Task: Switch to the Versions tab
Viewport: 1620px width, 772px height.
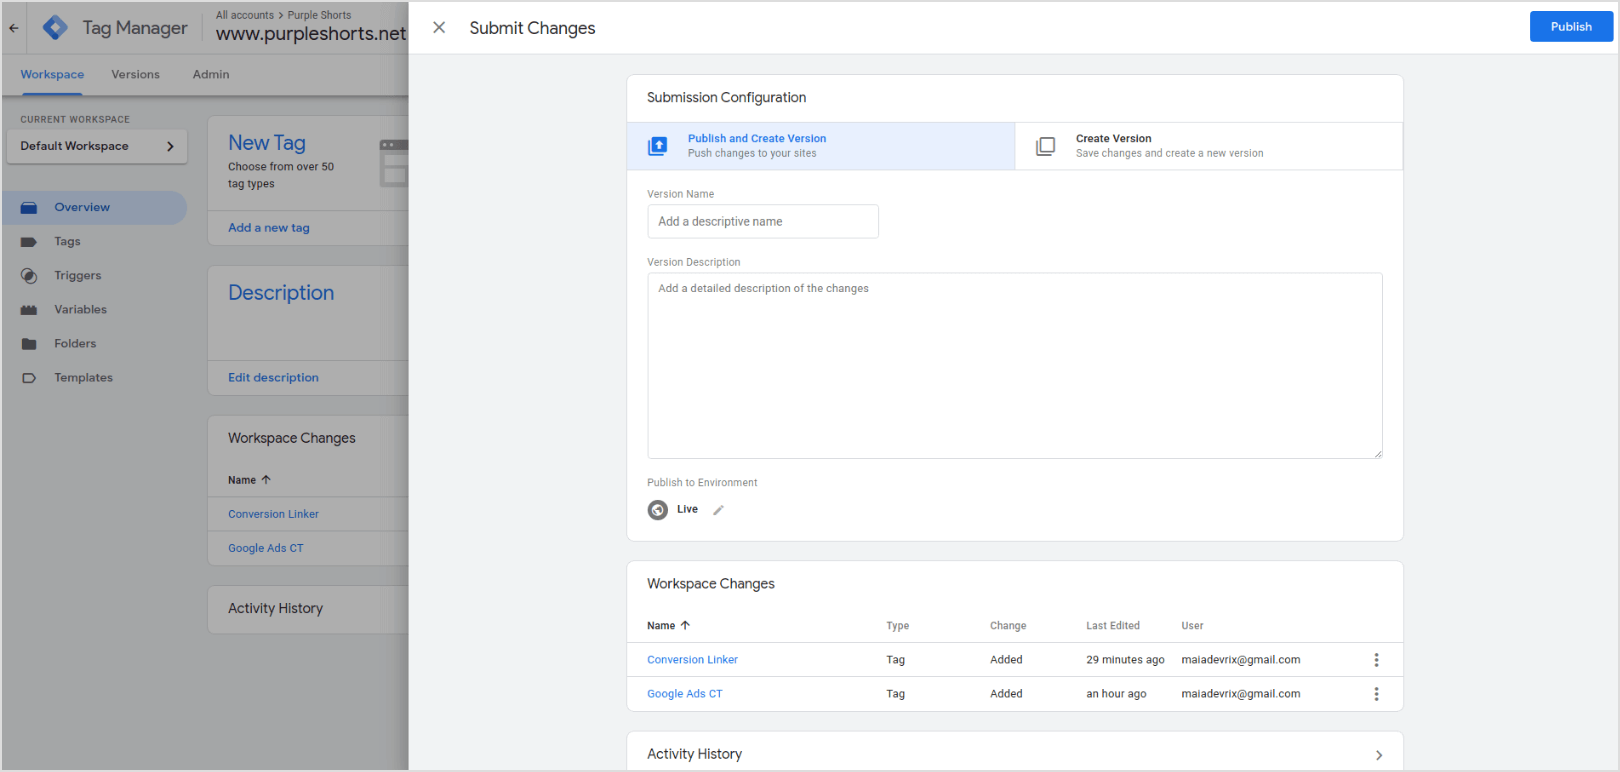Action: click(135, 75)
